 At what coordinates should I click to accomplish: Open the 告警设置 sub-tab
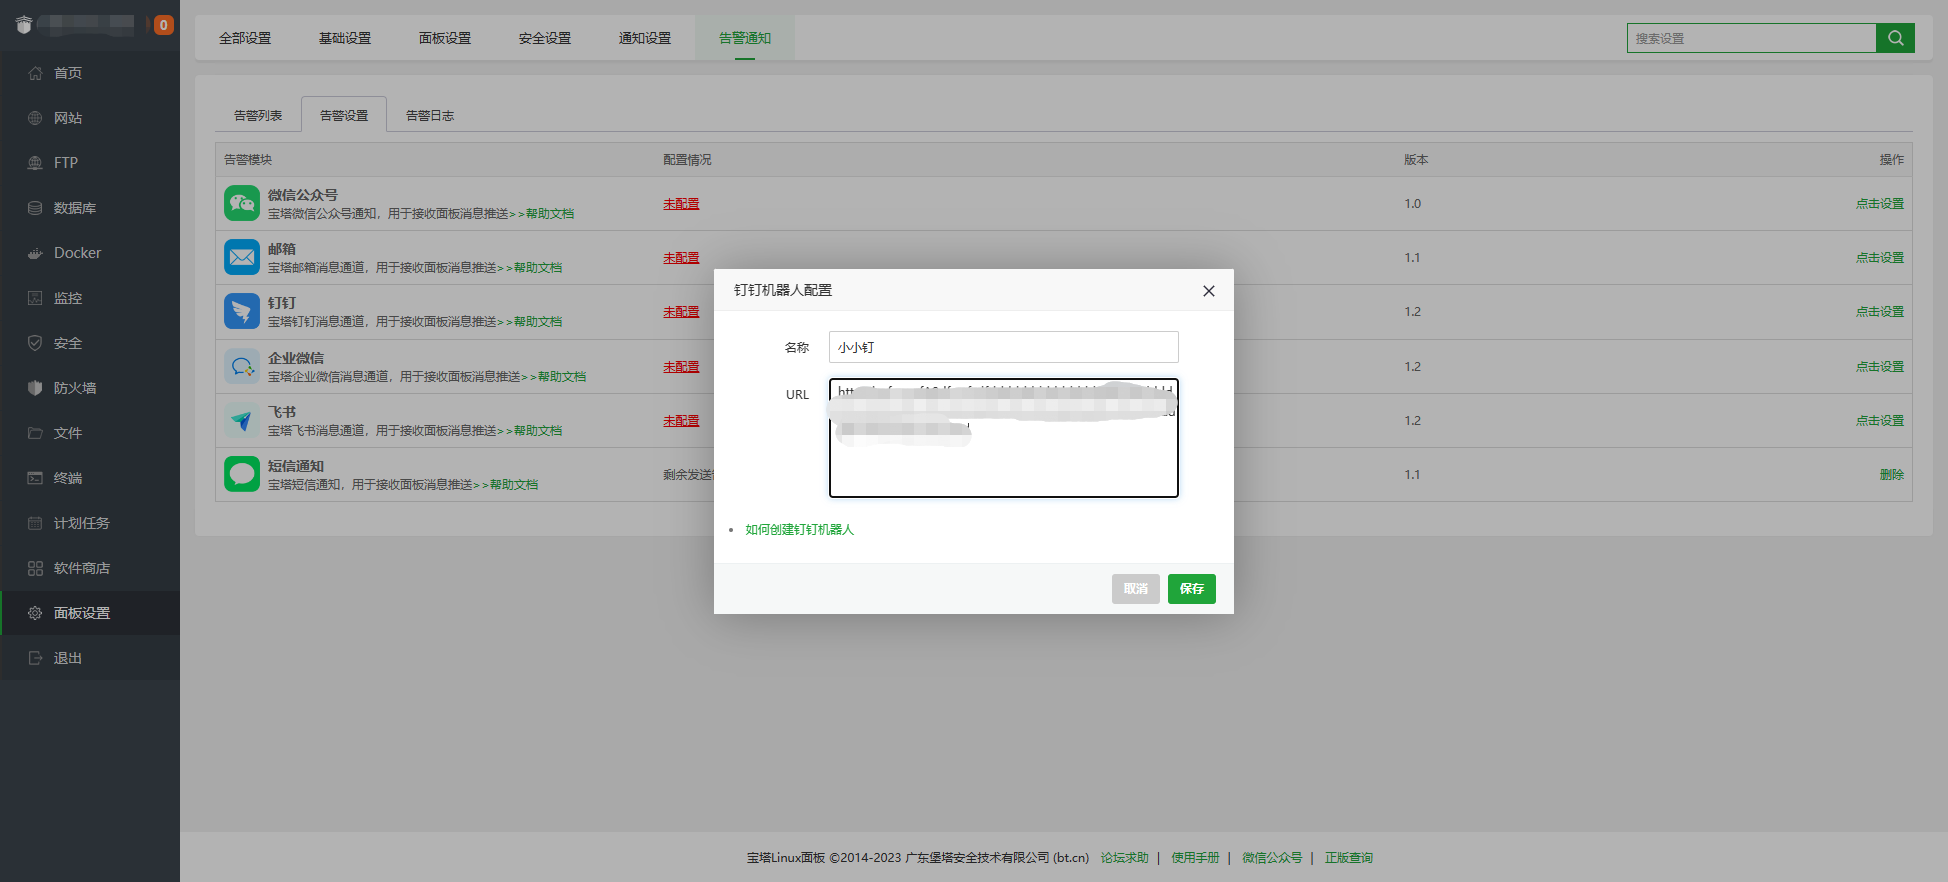344,115
